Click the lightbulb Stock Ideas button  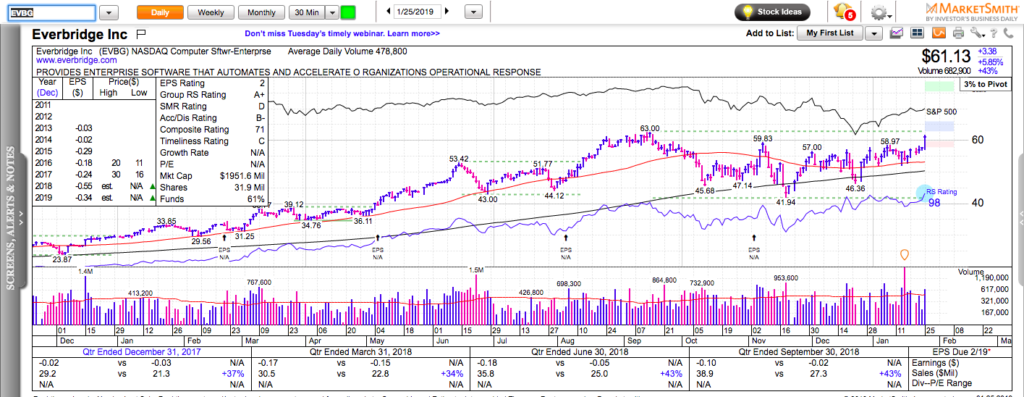pyautogui.click(x=773, y=12)
